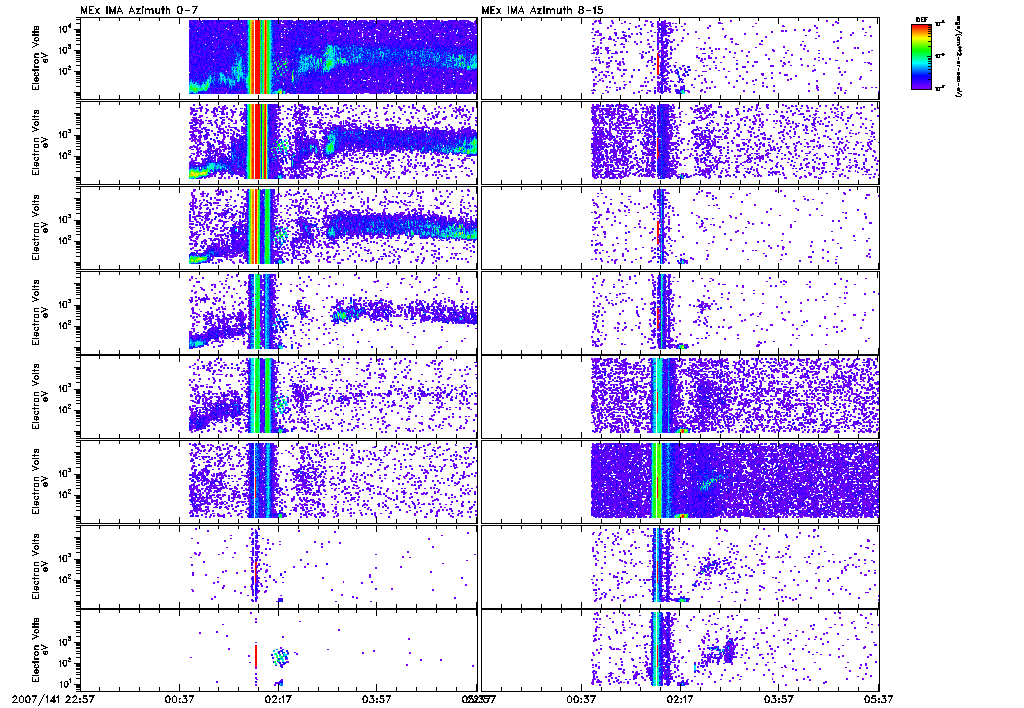
Task: Click the bottom Azimuth 0-7 panel with single red line
Action: (x=278, y=650)
